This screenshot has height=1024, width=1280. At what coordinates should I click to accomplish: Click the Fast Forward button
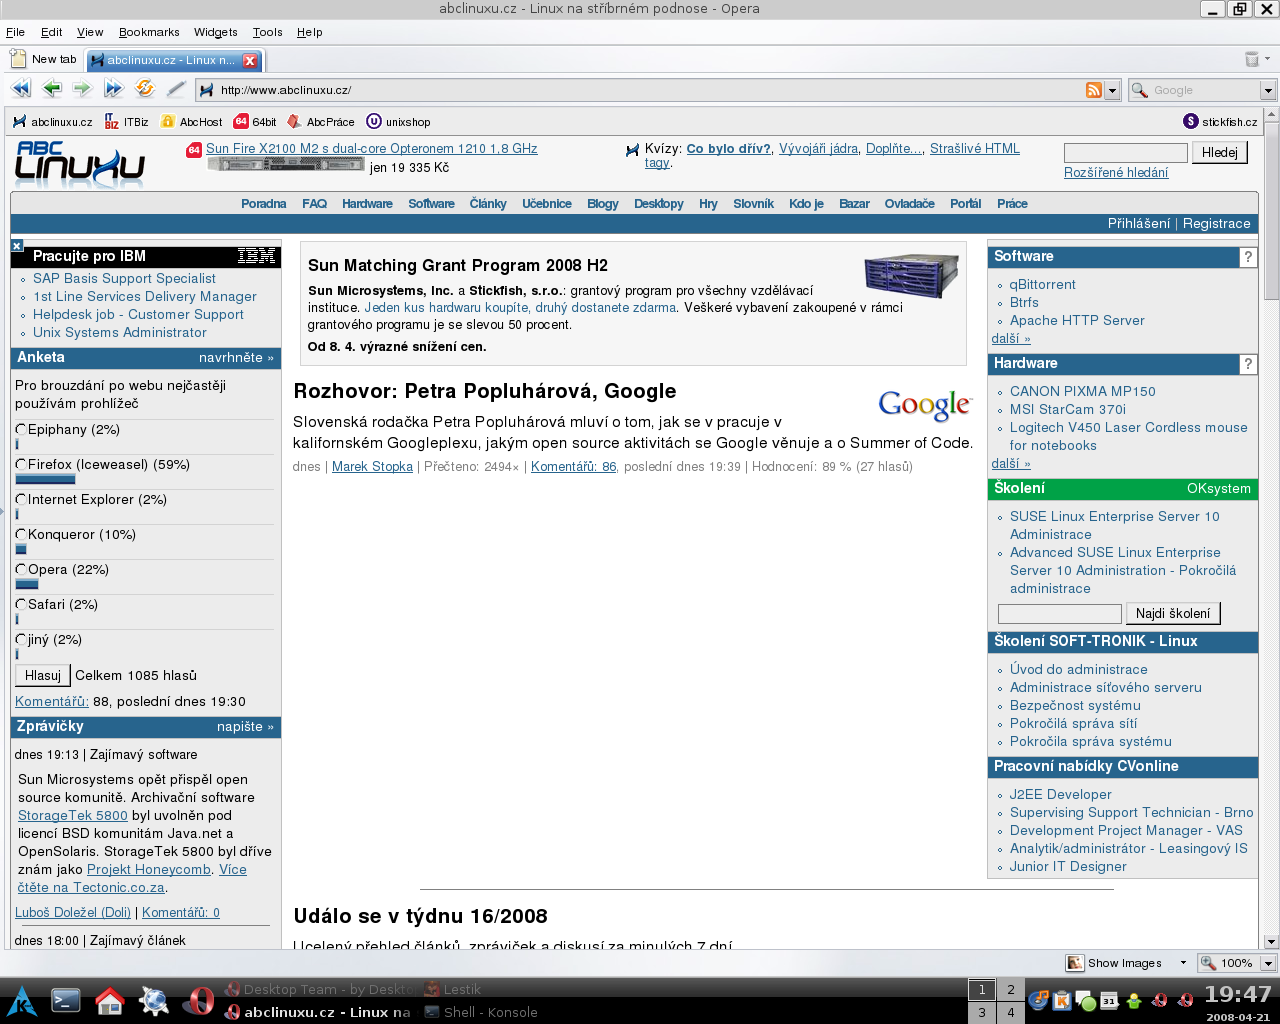point(113,89)
